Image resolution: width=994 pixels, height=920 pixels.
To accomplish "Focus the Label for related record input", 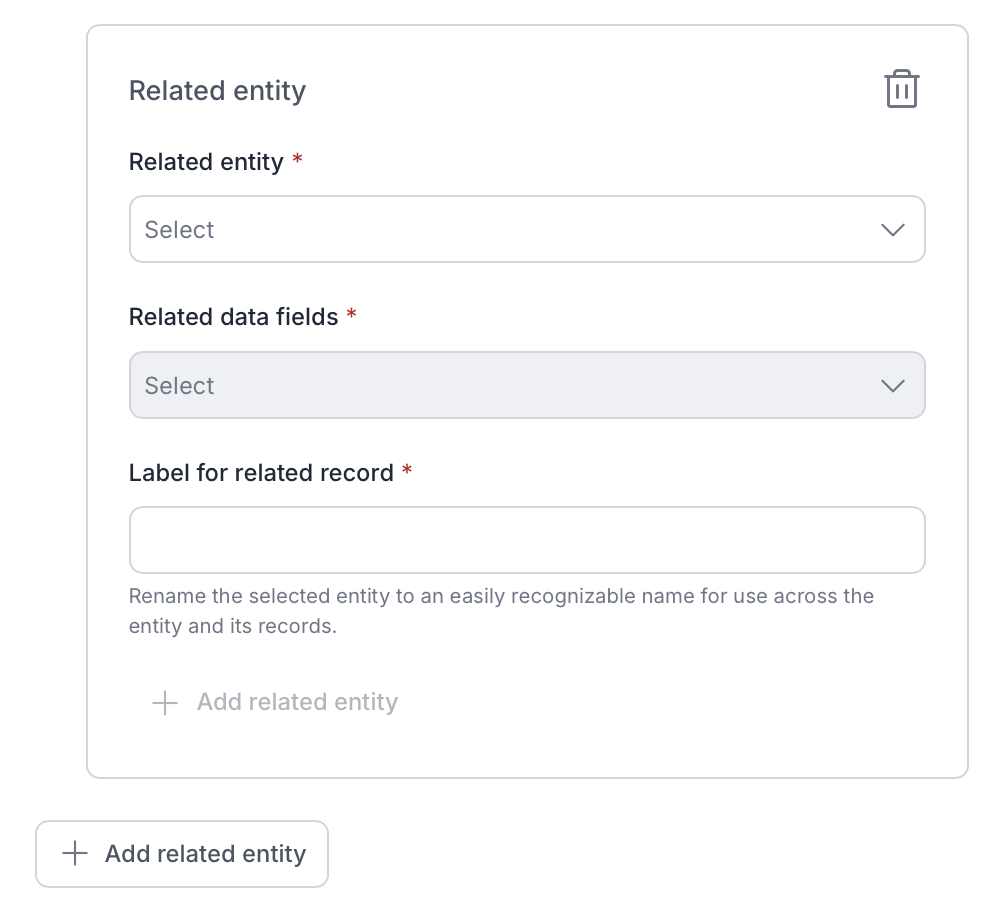I will (527, 540).
